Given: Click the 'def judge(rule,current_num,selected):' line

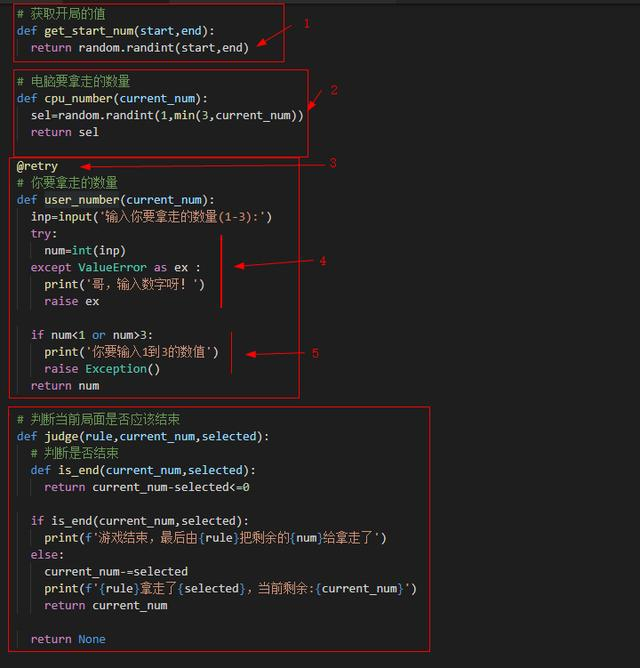Looking at the screenshot, I should coord(143,436).
